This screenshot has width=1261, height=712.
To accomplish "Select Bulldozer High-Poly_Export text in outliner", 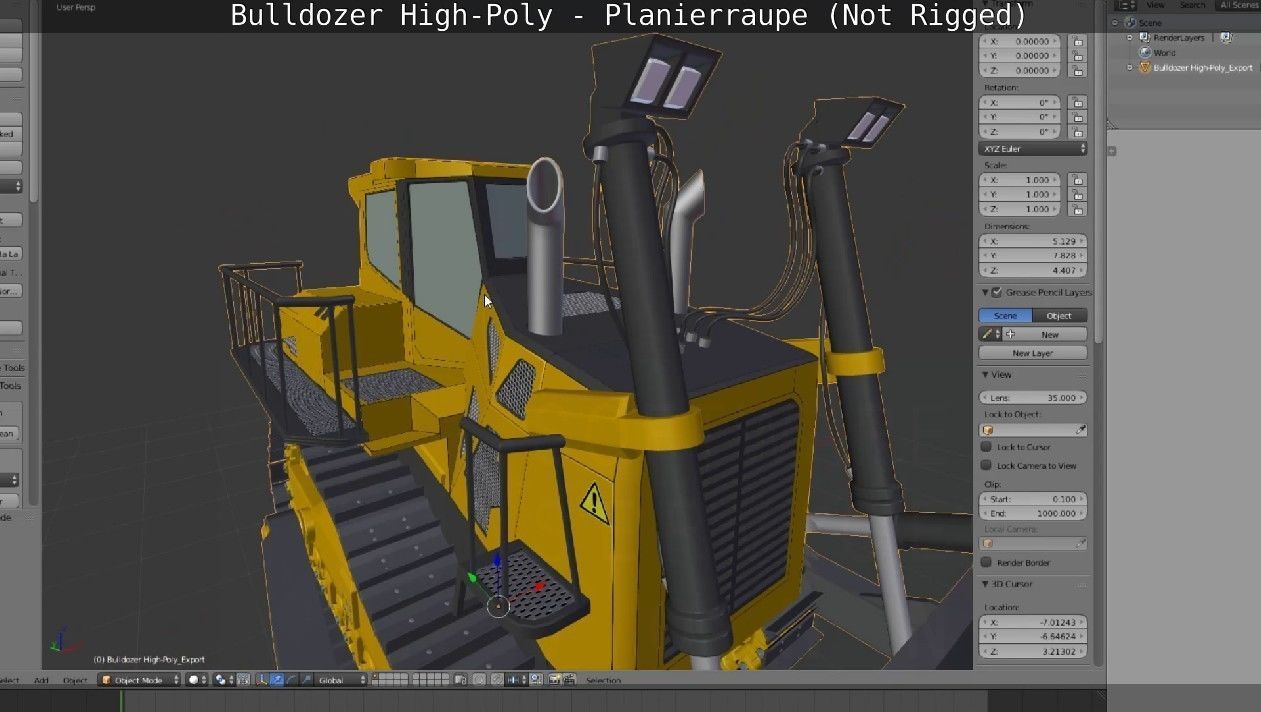I will pos(1203,68).
